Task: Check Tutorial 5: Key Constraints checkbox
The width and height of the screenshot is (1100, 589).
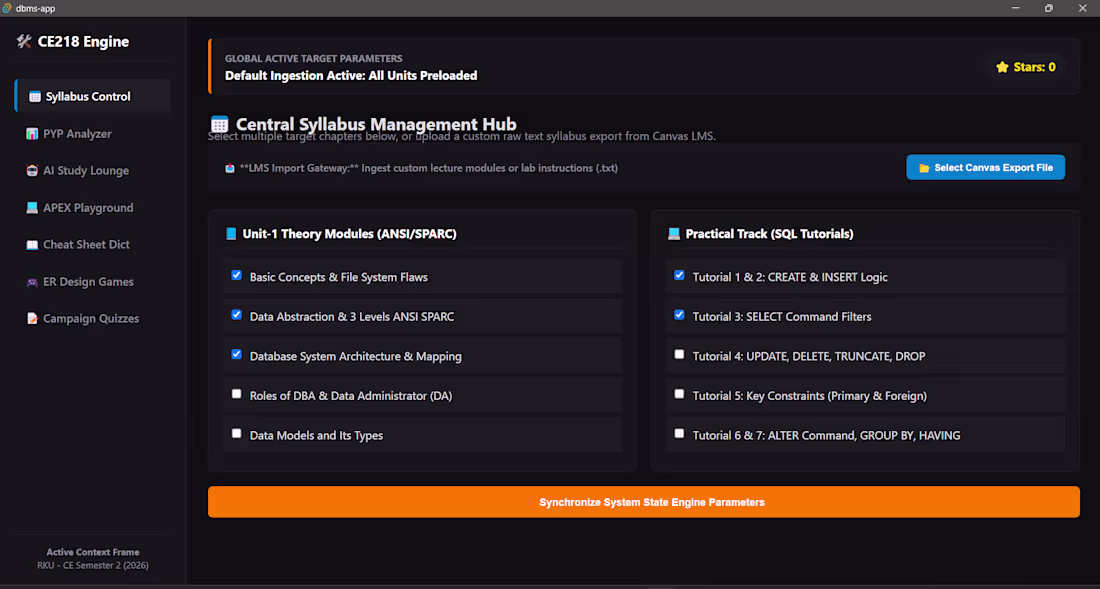Action: [x=679, y=394]
